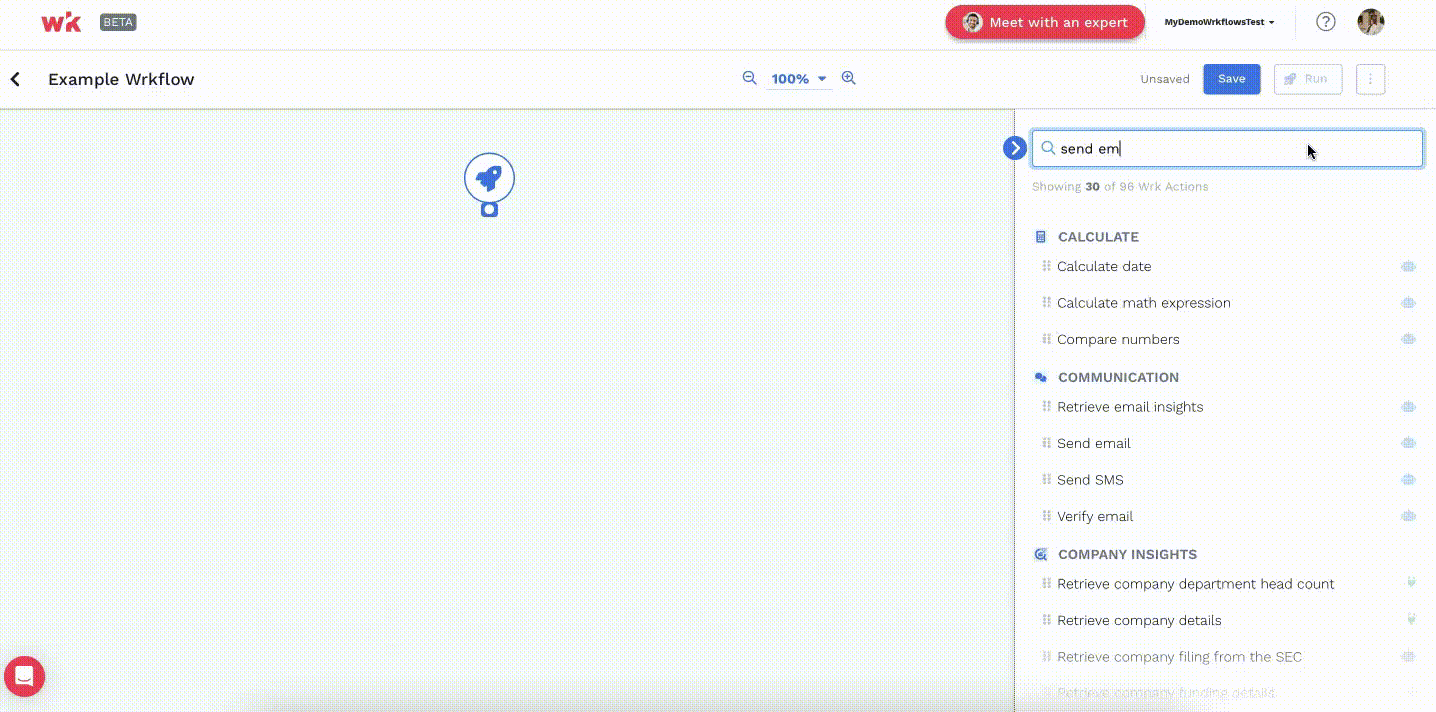Open the user profile avatar
Viewport: 1436px width, 712px height.
point(1371,22)
